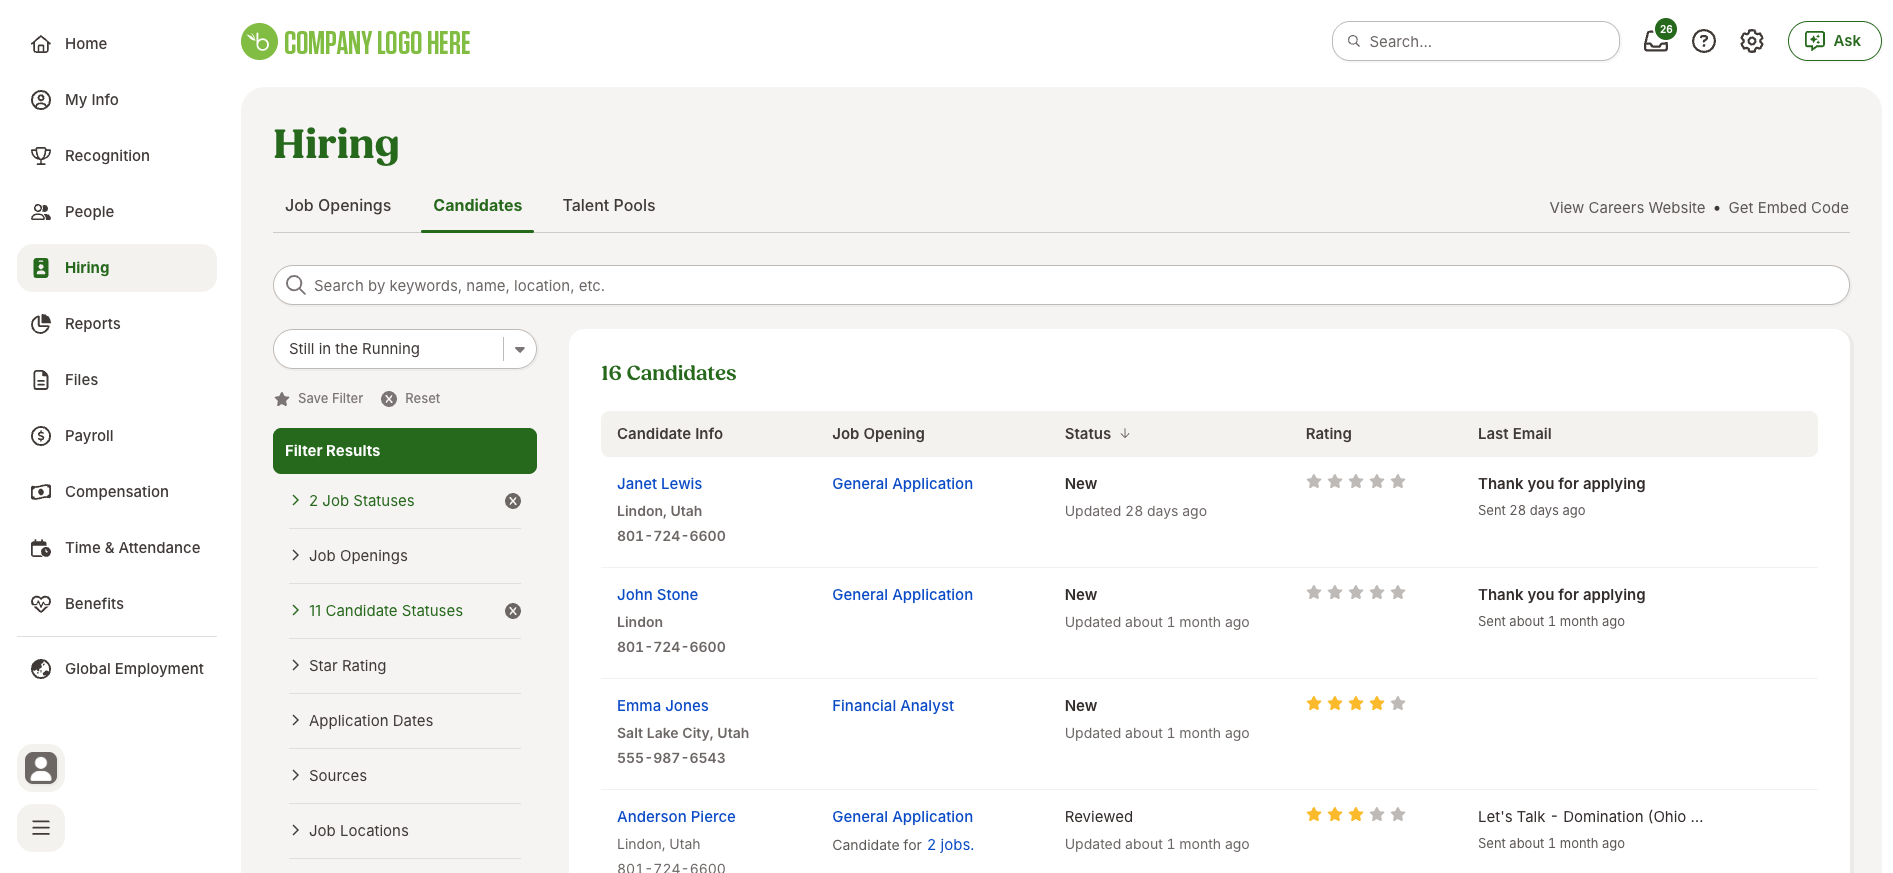The height and width of the screenshot is (873, 1893).
Task: Click Anderson Pierce's Let's Talk email
Action: [x=1590, y=817]
